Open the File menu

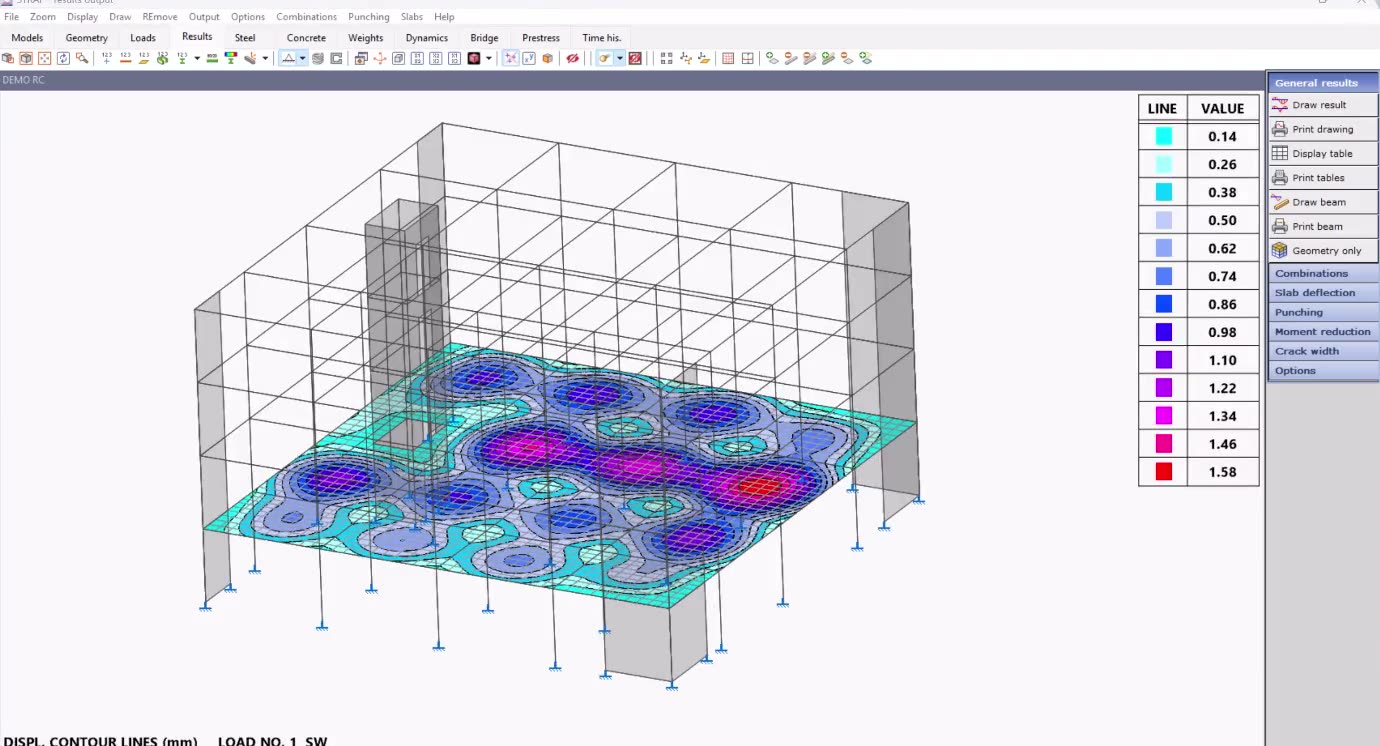click(11, 17)
